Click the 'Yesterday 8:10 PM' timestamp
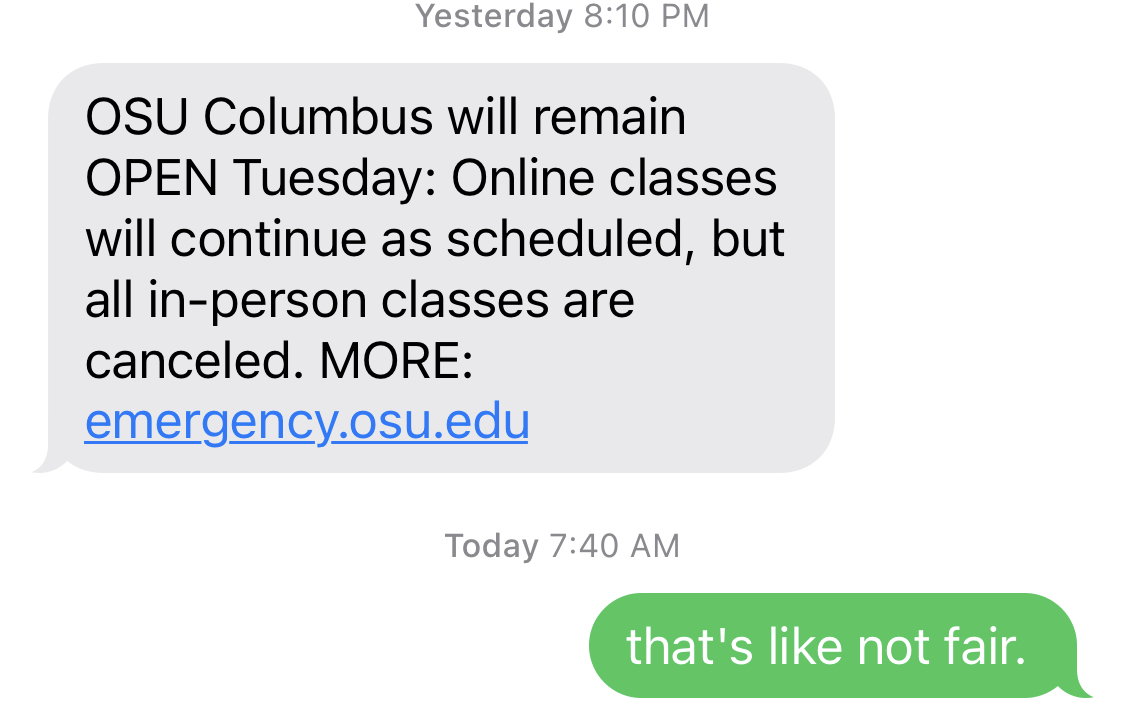Image resolution: width=1125 pixels, height=725 pixels. tap(562, 16)
